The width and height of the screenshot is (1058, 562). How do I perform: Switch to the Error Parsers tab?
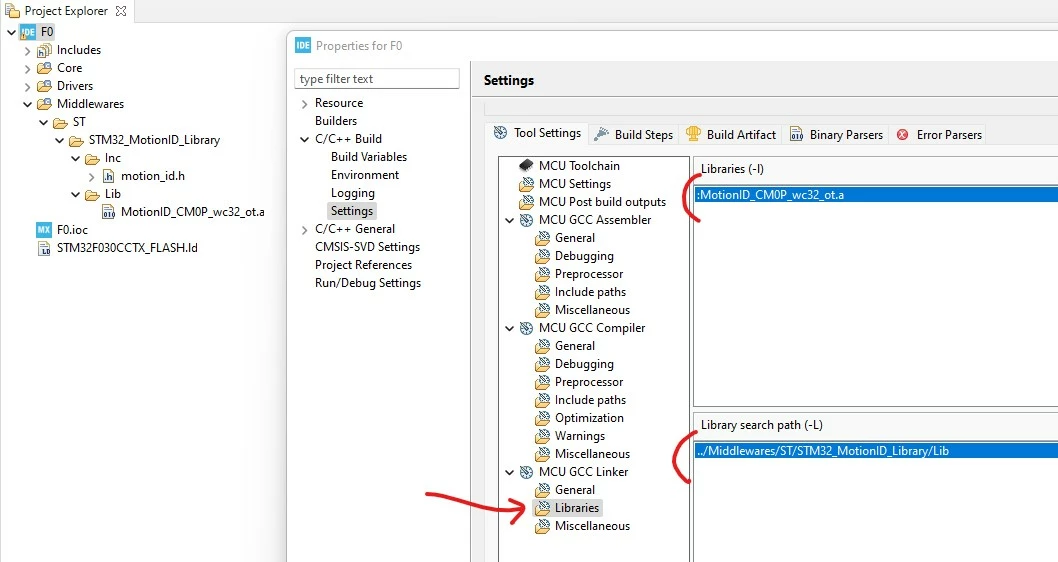[x=939, y=134]
